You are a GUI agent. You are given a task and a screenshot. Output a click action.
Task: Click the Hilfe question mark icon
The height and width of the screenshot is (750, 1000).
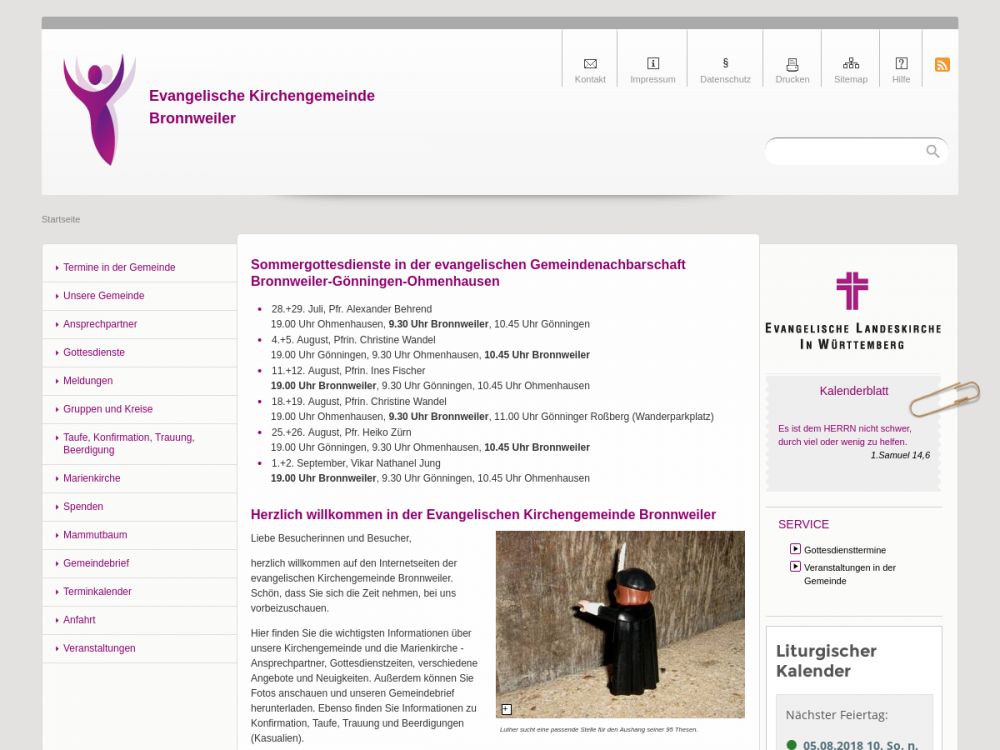(x=901, y=64)
